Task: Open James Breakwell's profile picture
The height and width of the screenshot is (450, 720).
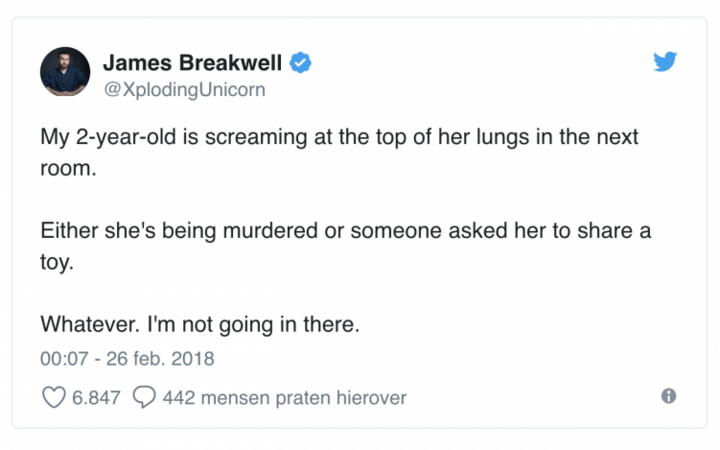Action: coord(65,72)
